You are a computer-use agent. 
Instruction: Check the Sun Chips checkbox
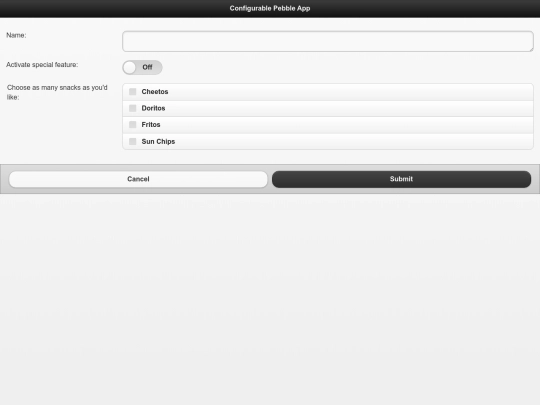(133, 141)
